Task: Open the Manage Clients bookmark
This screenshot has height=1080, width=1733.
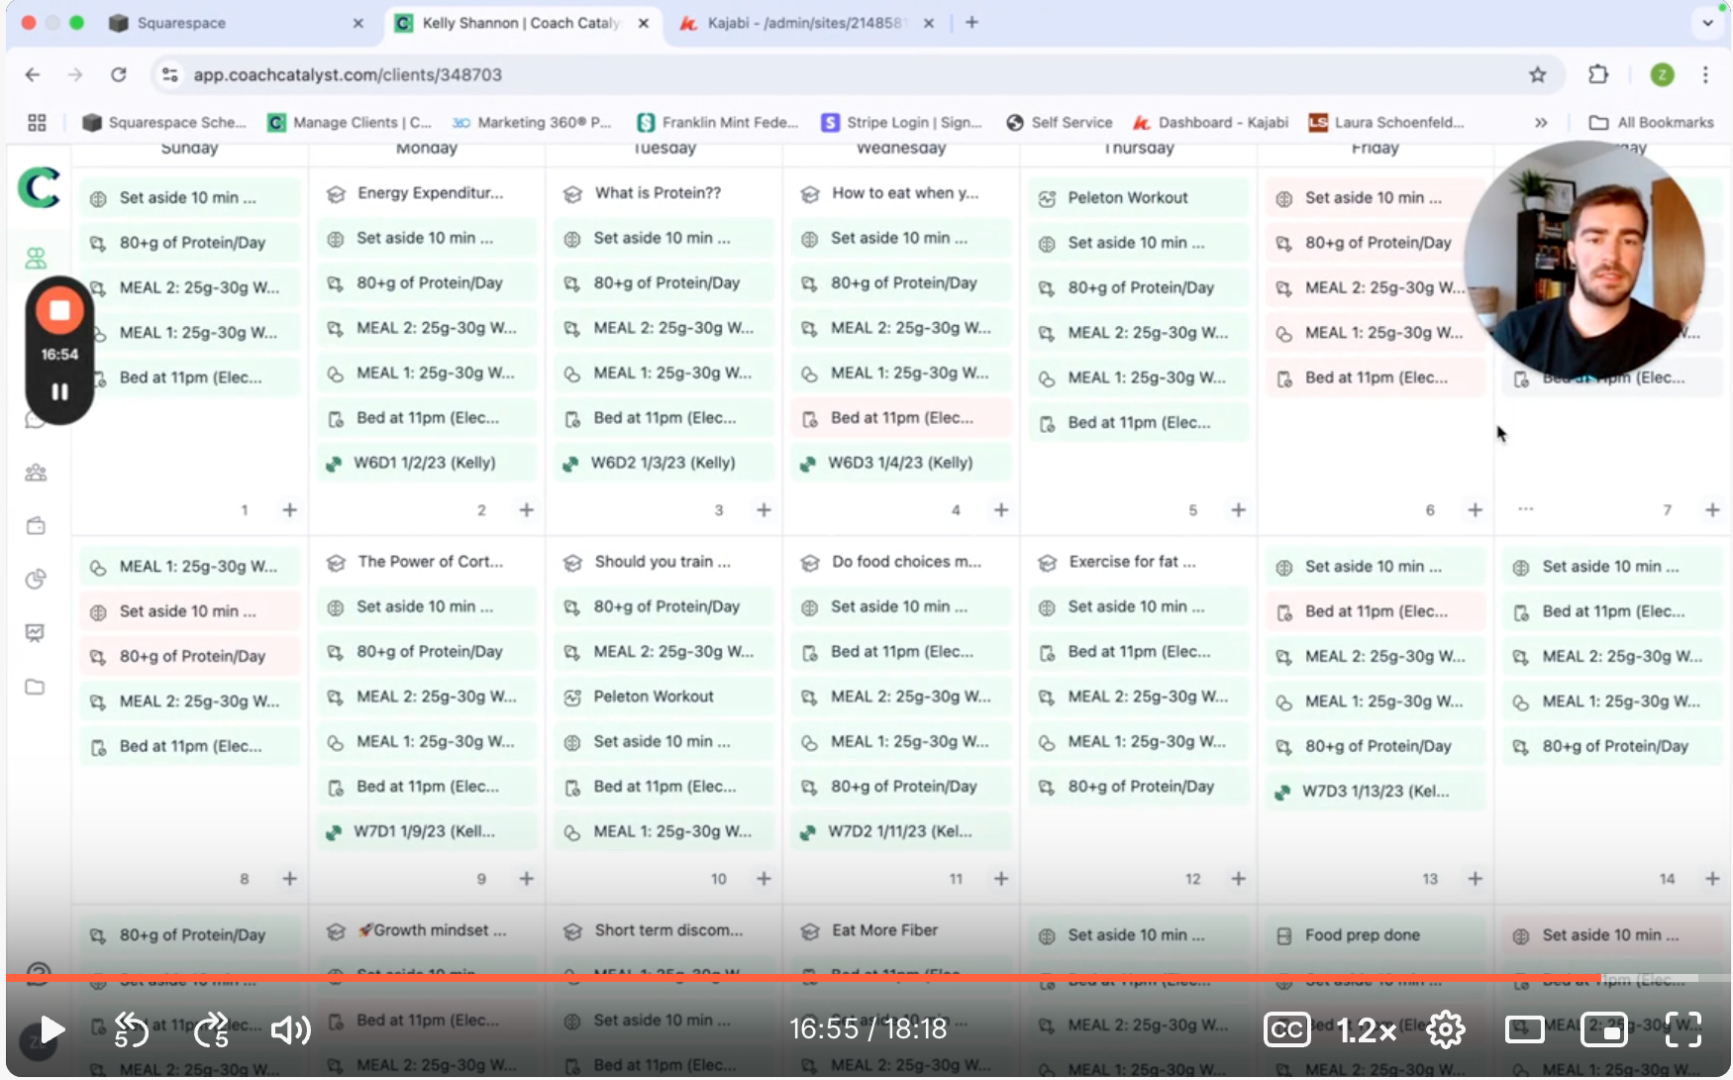Action: pyautogui.click(x=350, y=122)
